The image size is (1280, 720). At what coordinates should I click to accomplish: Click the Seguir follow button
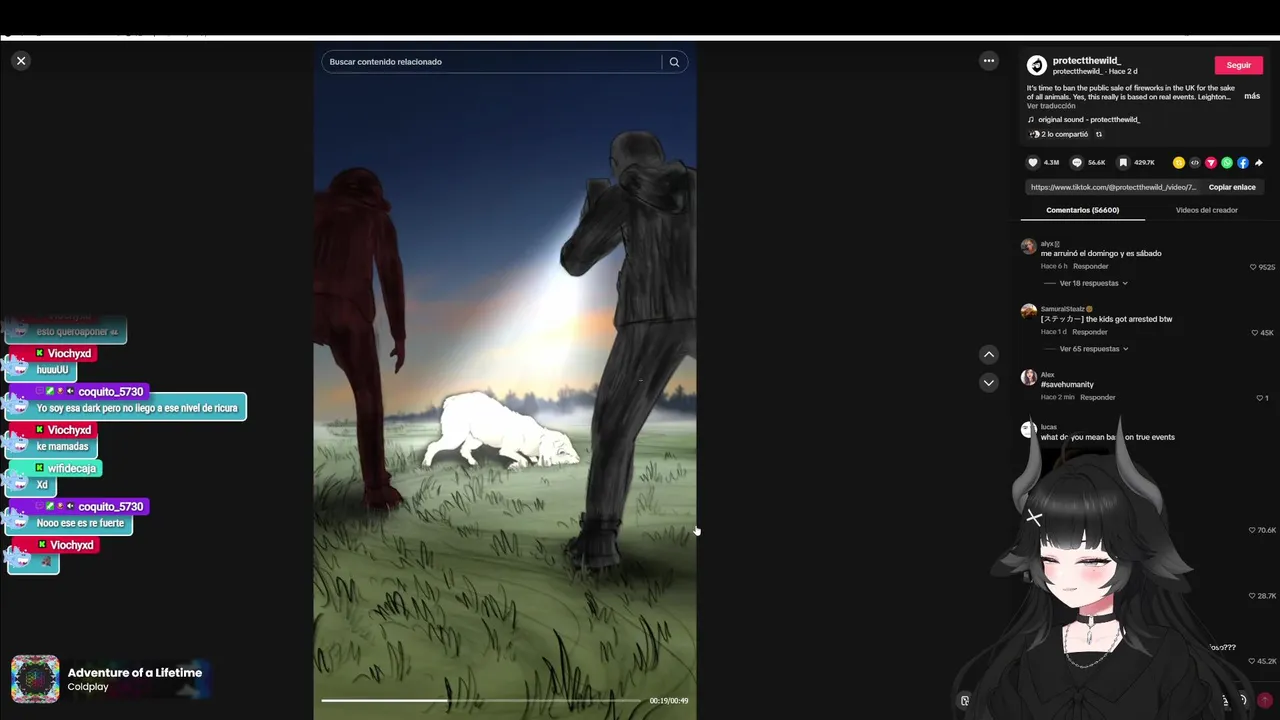[x=1239, y=65]
